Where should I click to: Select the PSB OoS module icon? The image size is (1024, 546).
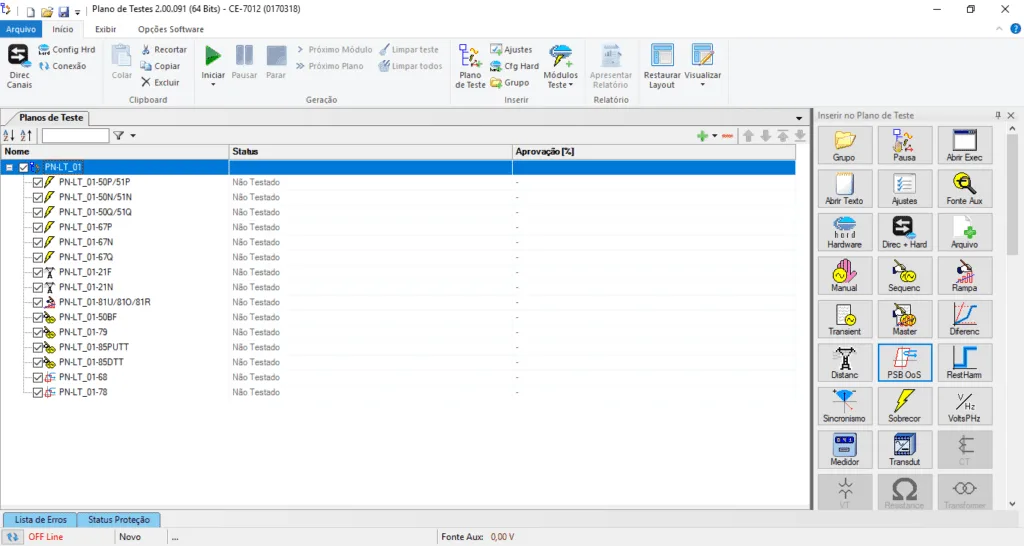pyautogui.click(x=904, y=362)
